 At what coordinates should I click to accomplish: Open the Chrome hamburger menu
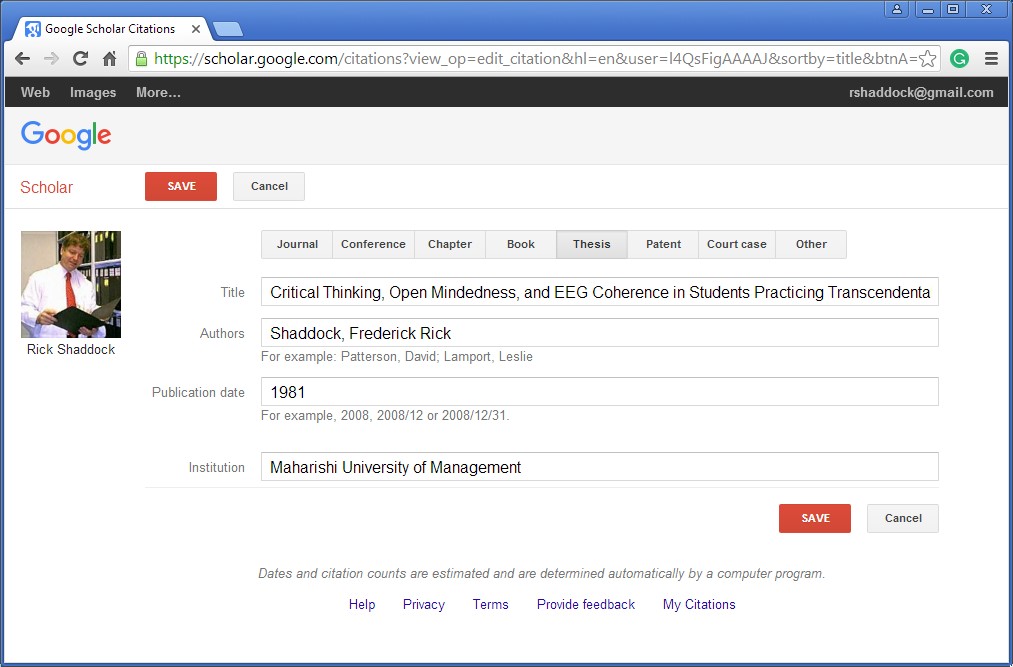(x=991, y=59)
